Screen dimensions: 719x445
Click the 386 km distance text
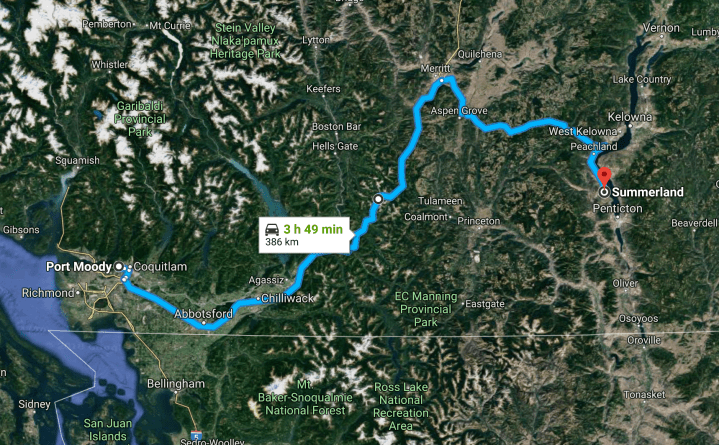point(282,242)
